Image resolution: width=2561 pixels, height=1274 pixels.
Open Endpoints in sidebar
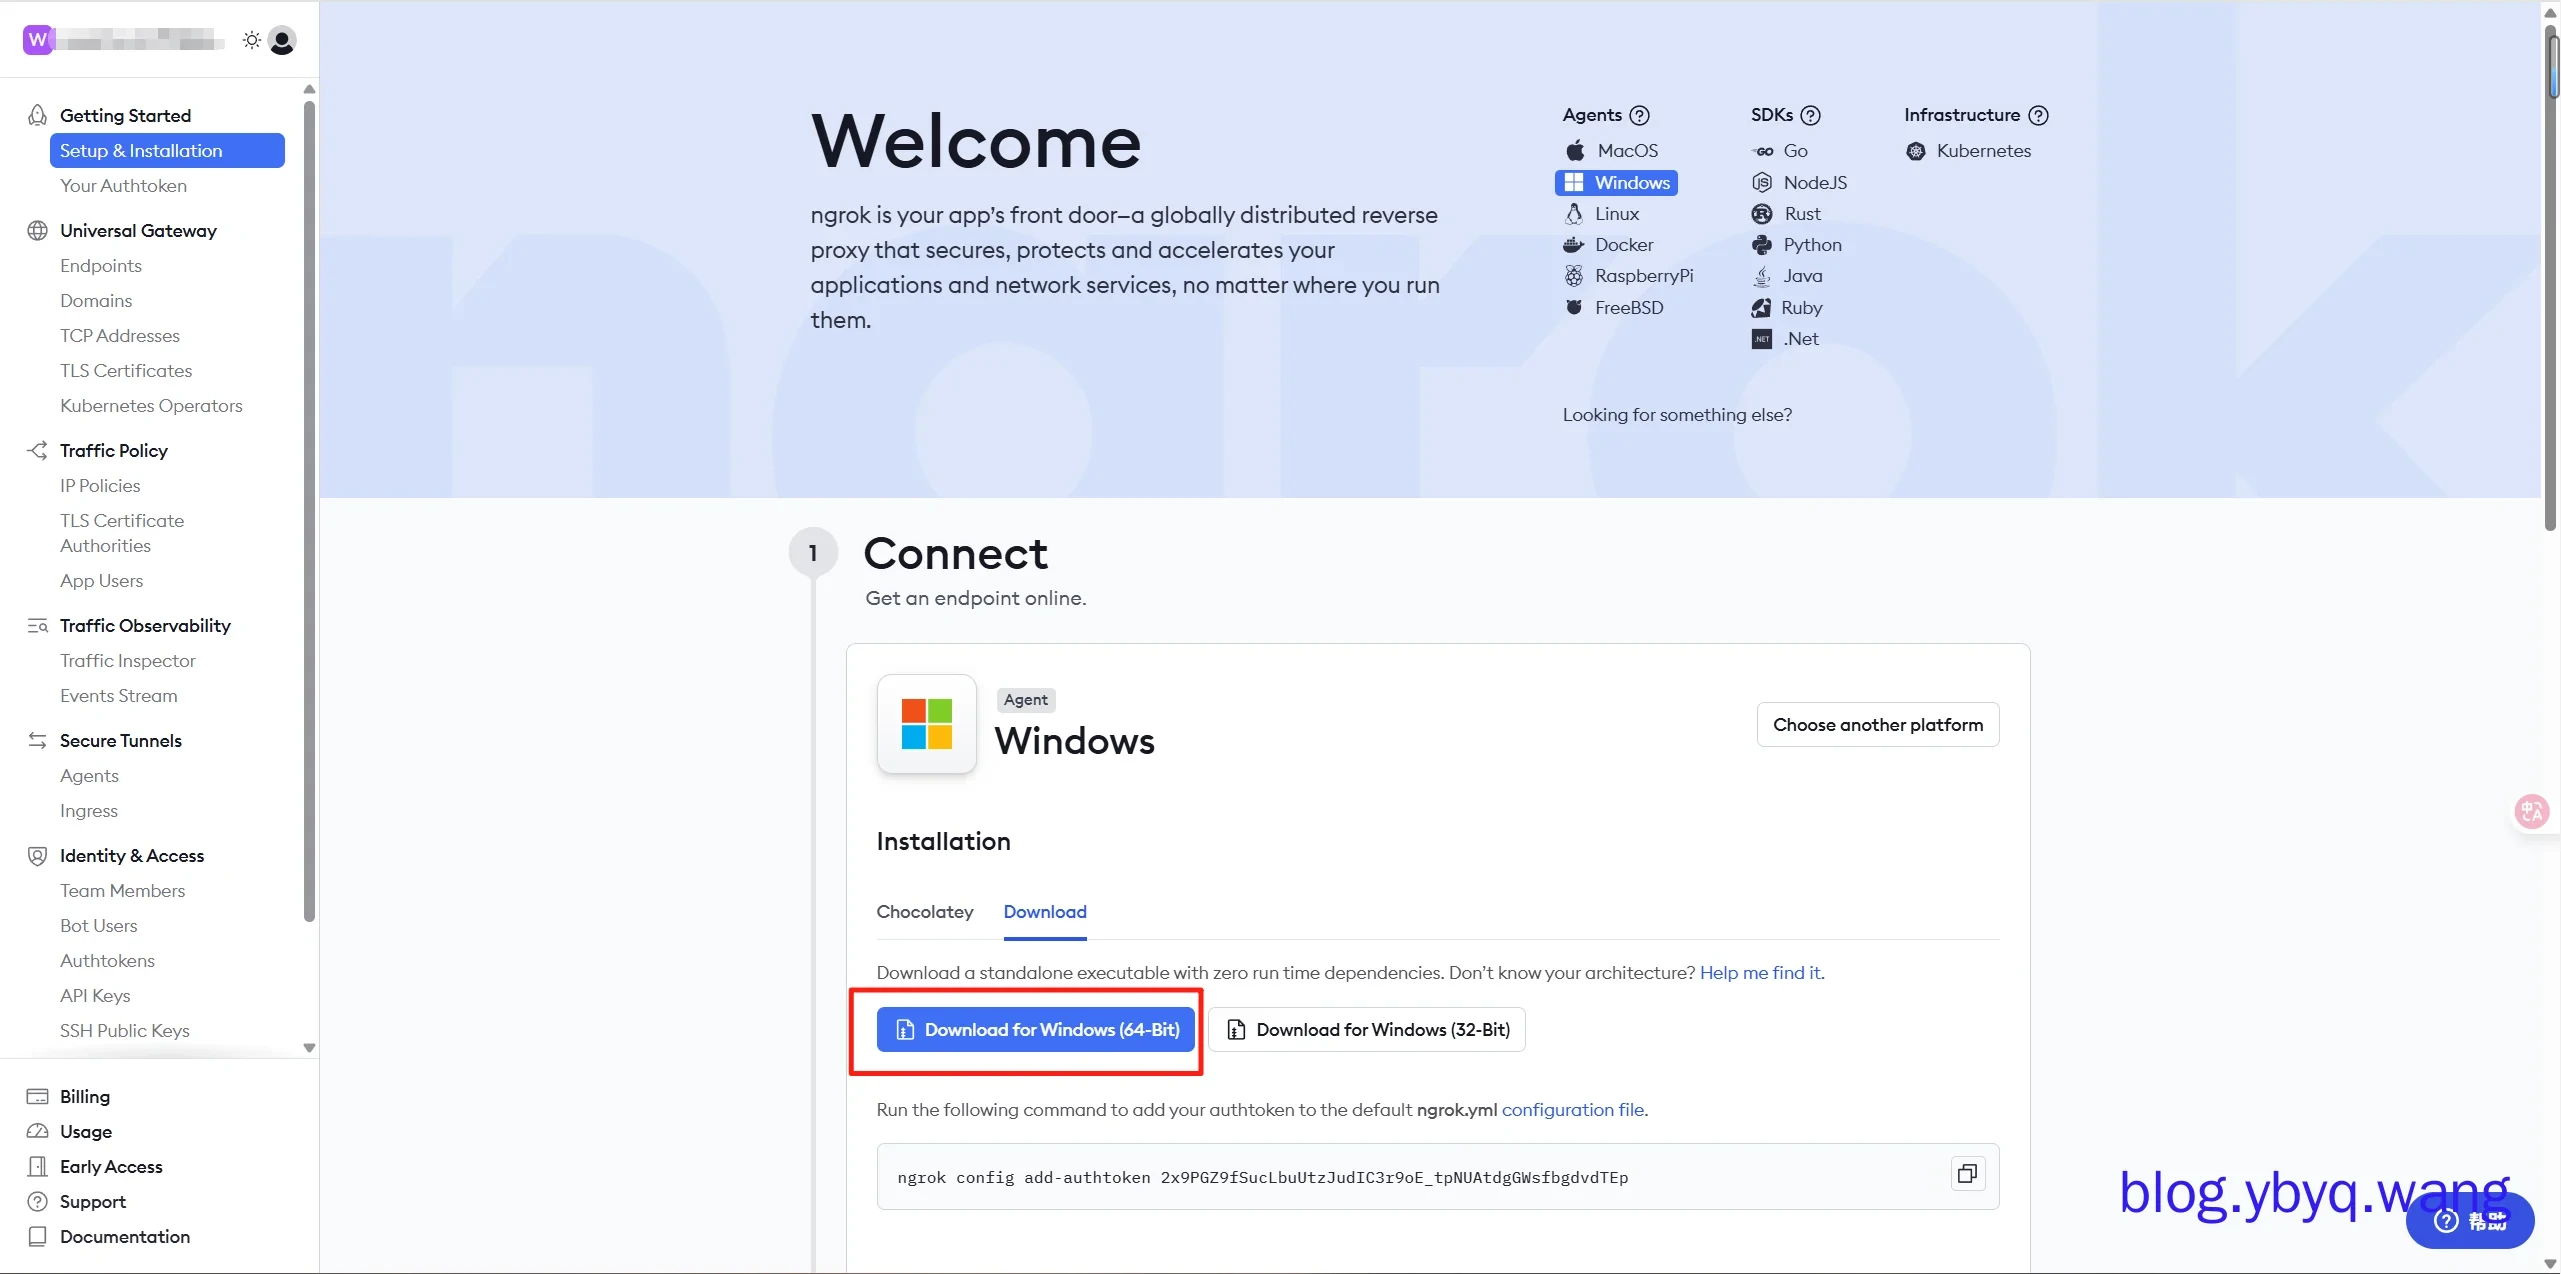101,265
